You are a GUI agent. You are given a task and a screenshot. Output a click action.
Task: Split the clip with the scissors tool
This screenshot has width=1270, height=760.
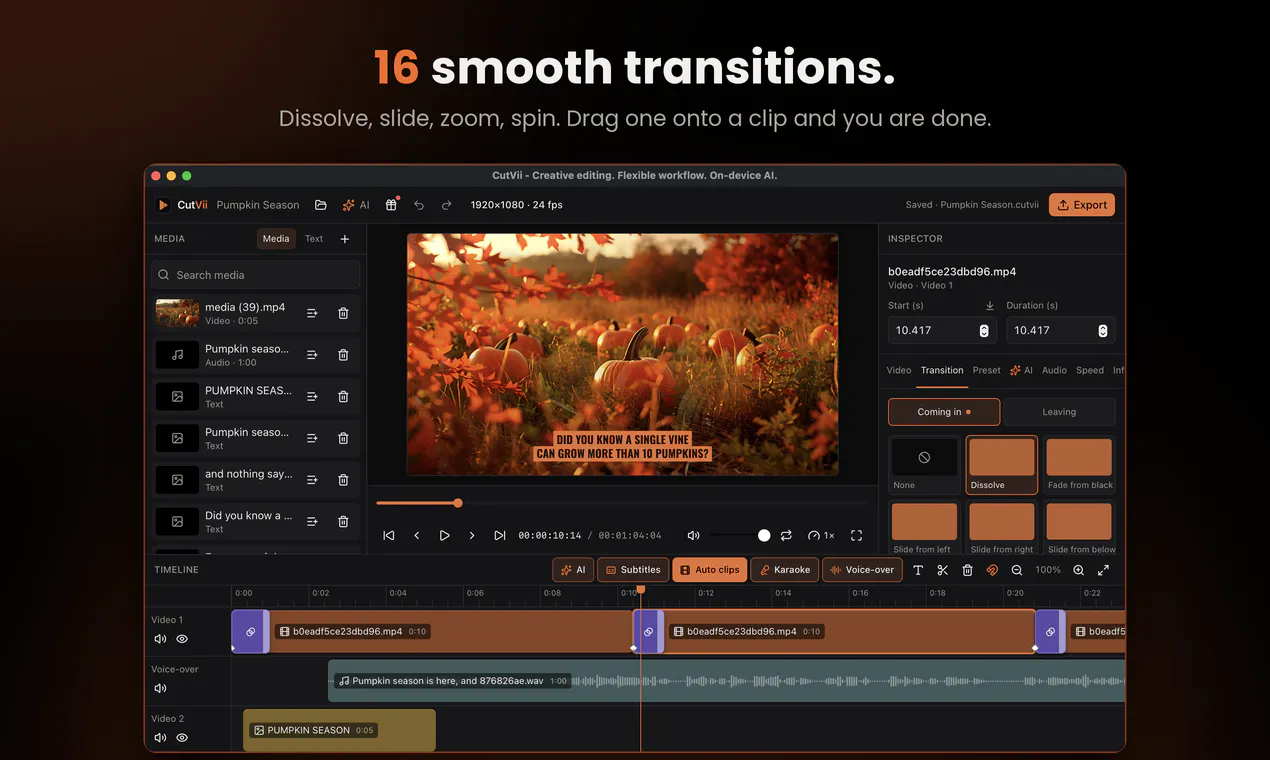pos(942,570)
